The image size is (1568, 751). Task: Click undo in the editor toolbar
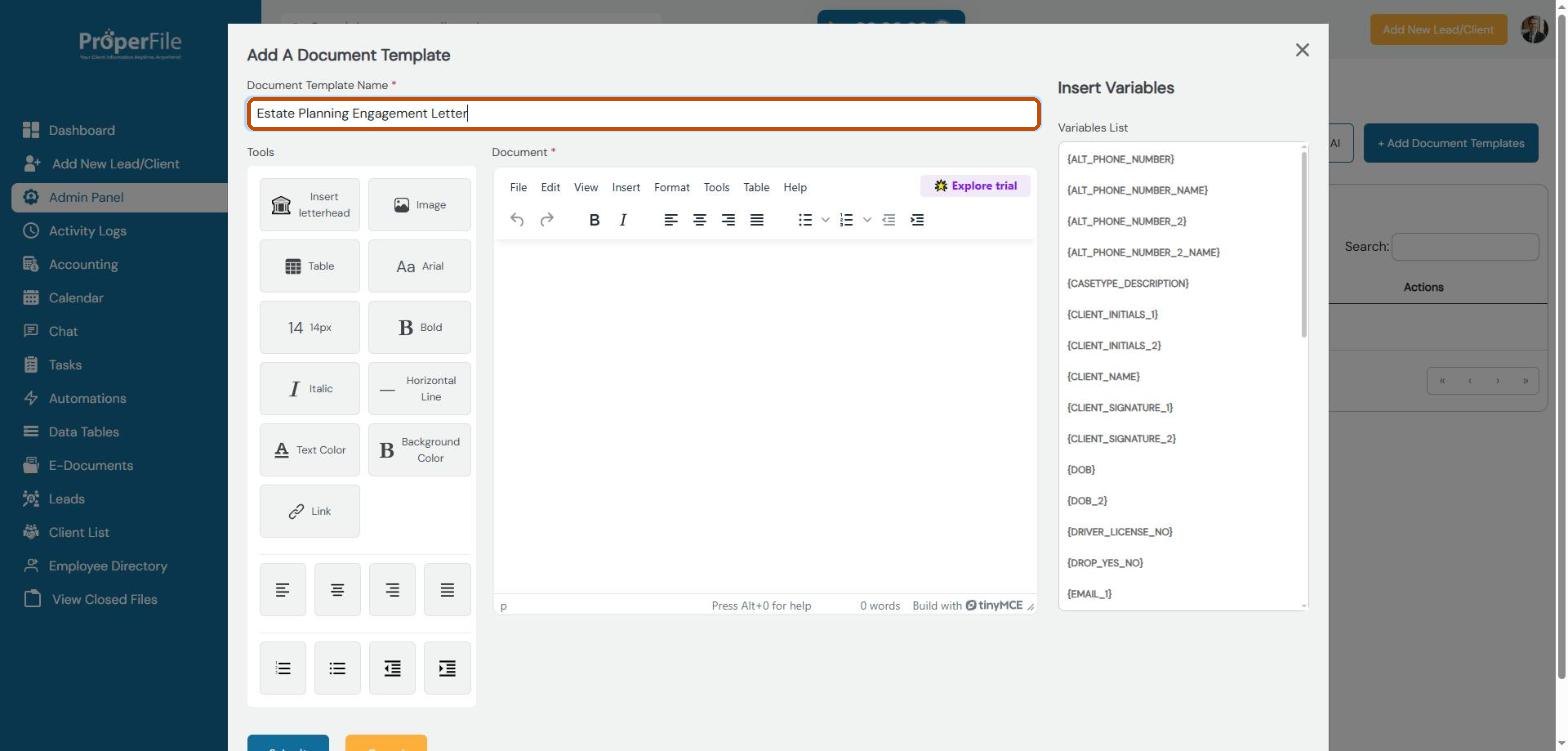(517, 220)
